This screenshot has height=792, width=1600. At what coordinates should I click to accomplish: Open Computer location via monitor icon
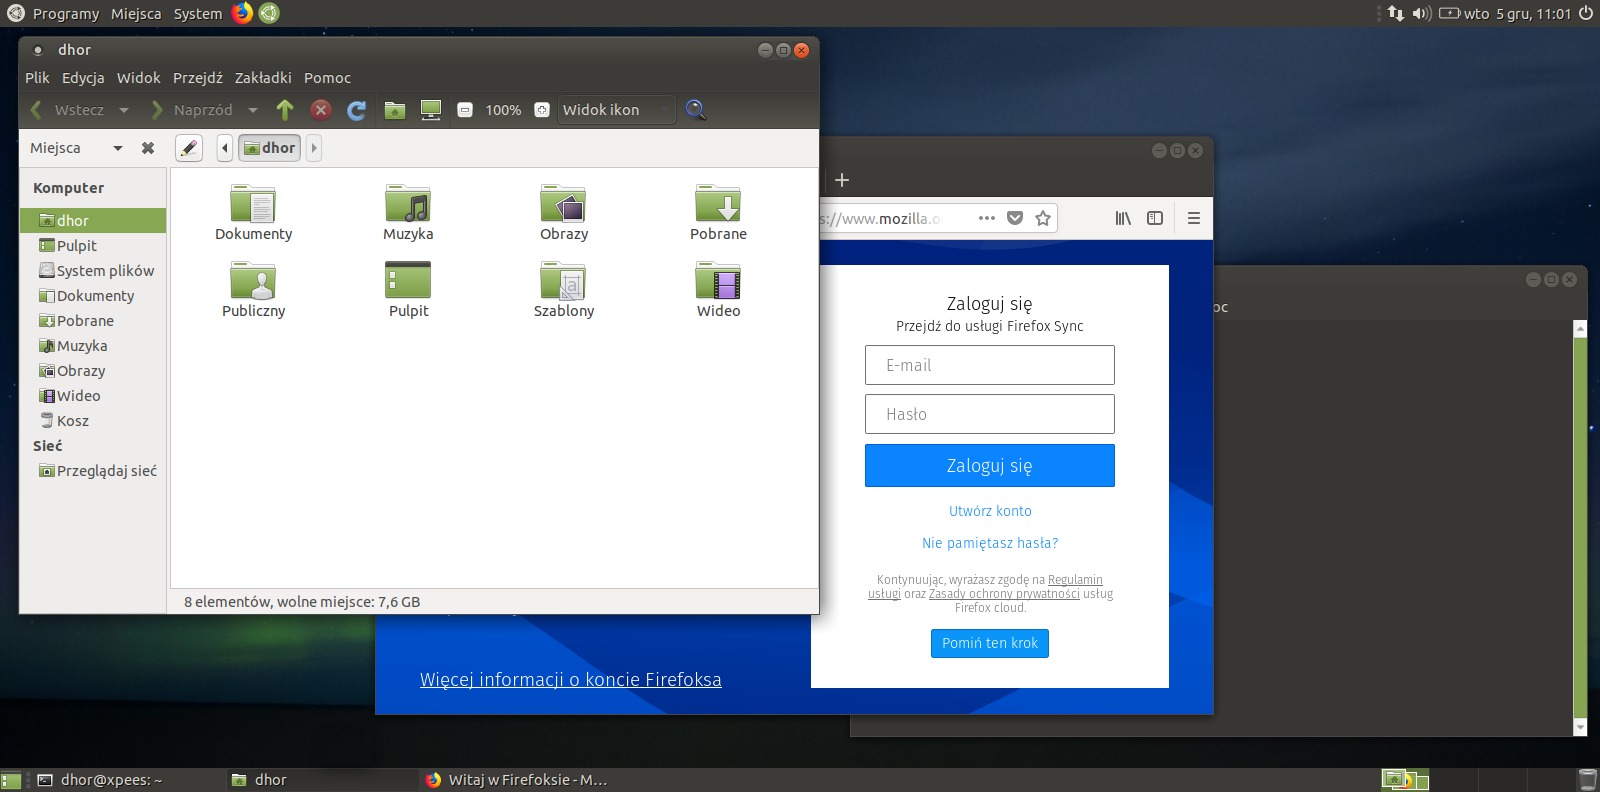[431, 110]
